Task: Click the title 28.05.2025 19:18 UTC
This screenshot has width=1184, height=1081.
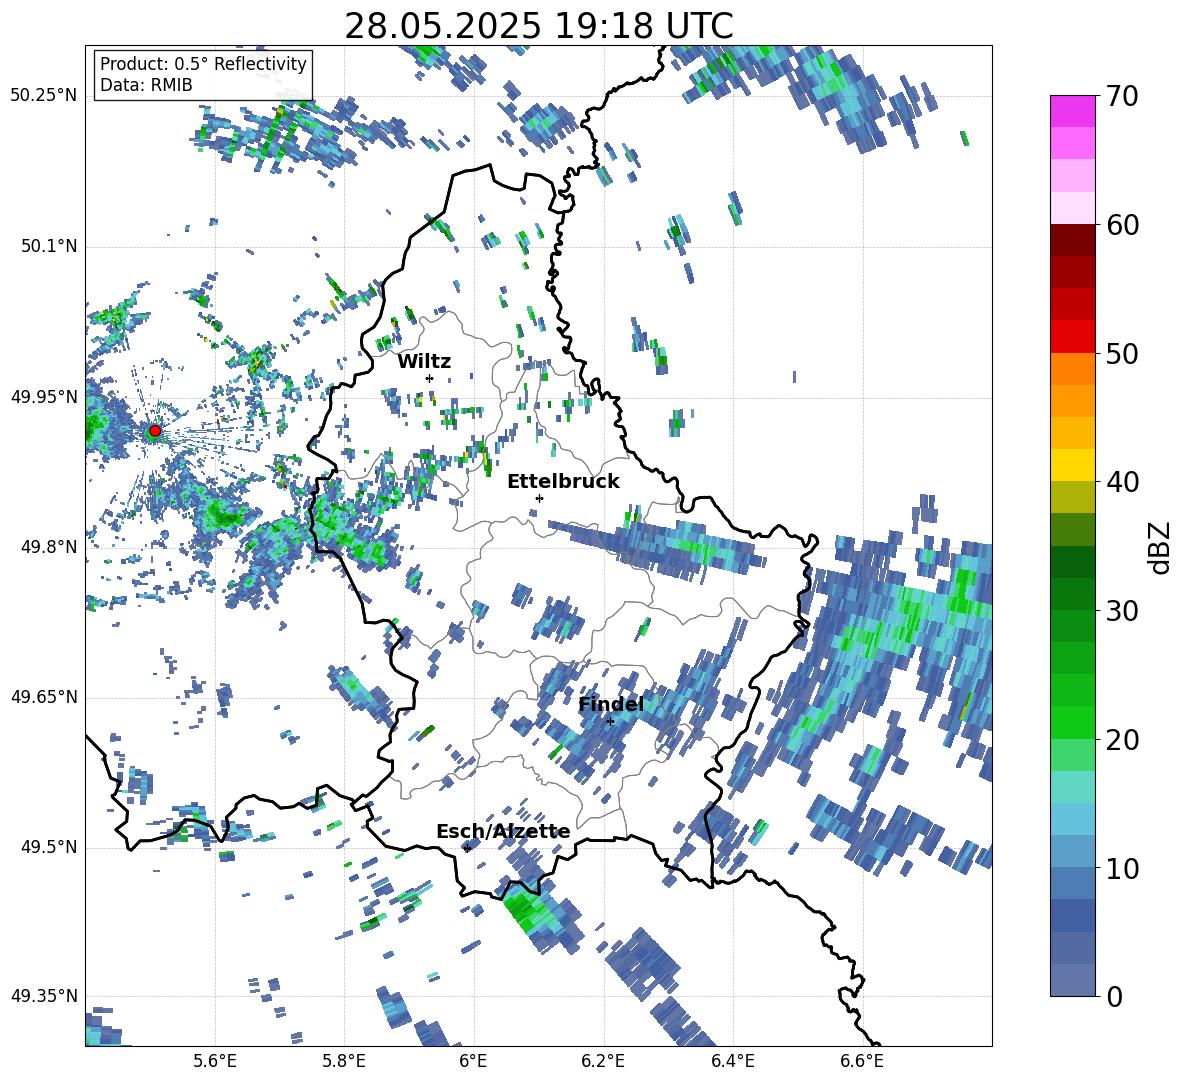Action: 539,26
